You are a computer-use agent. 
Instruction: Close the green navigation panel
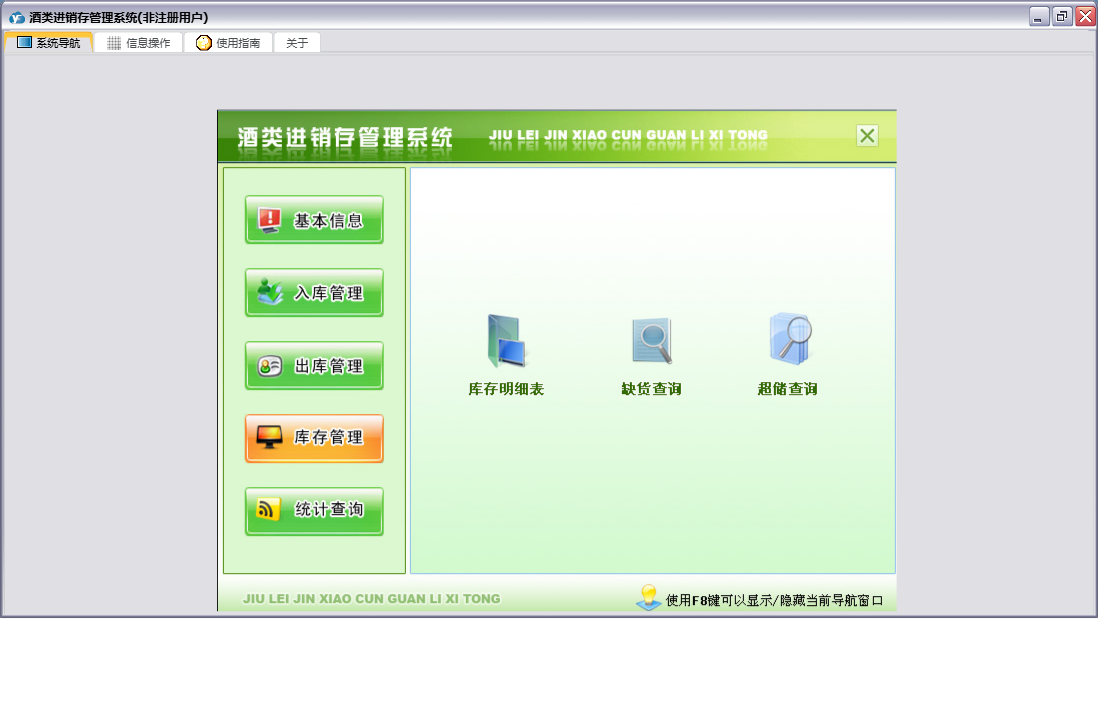867,135
